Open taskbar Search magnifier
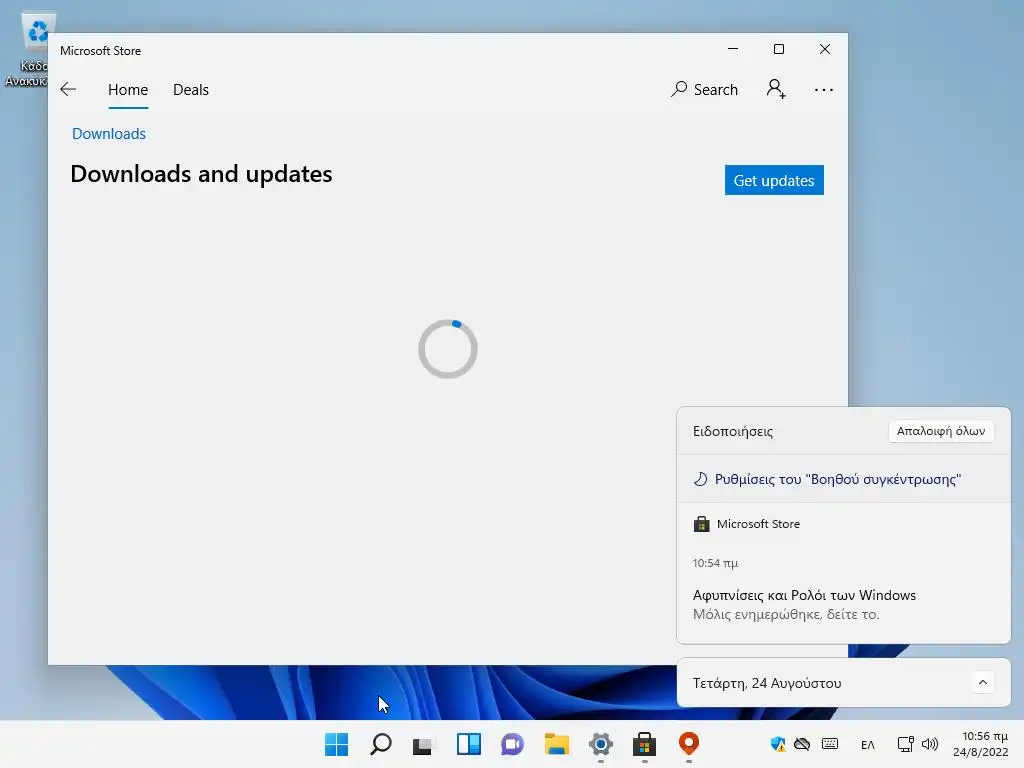 [x=380, y=744]
